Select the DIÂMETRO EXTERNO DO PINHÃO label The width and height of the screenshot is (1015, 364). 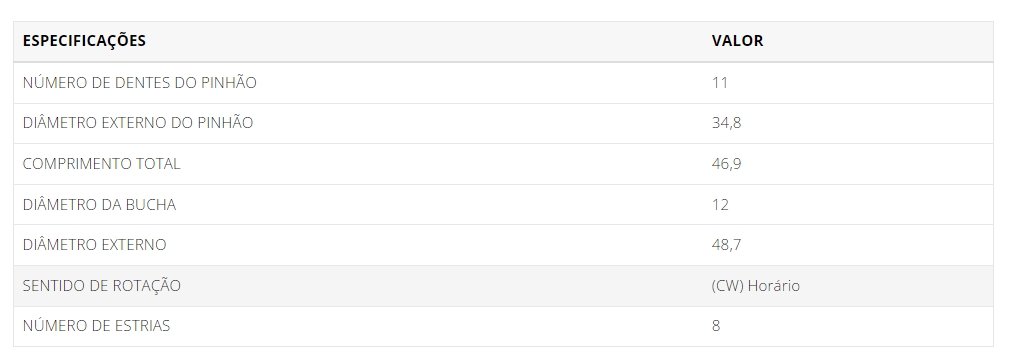tap(138, 123)
